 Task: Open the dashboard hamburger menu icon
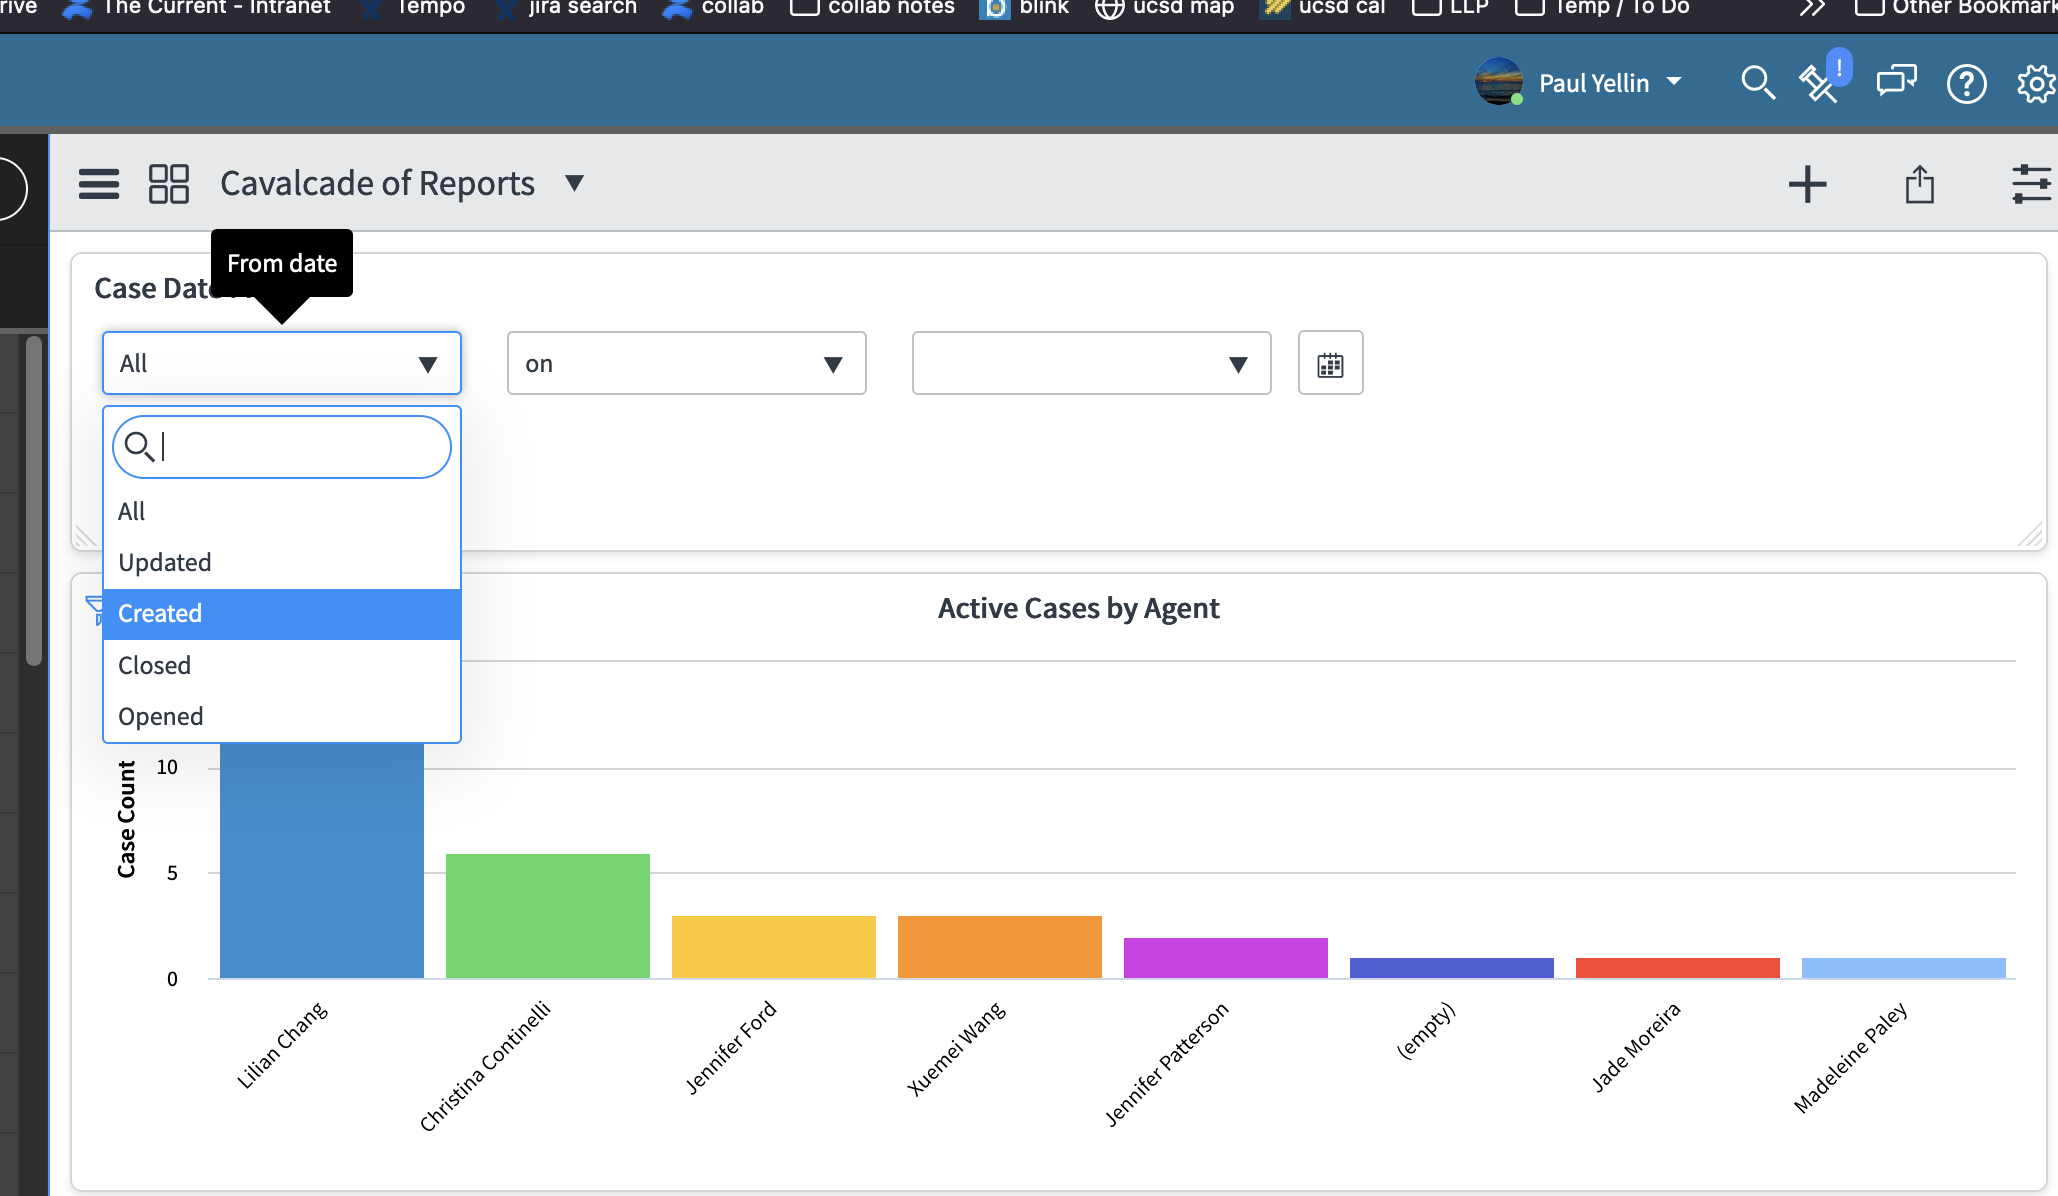tap(99, 184)
